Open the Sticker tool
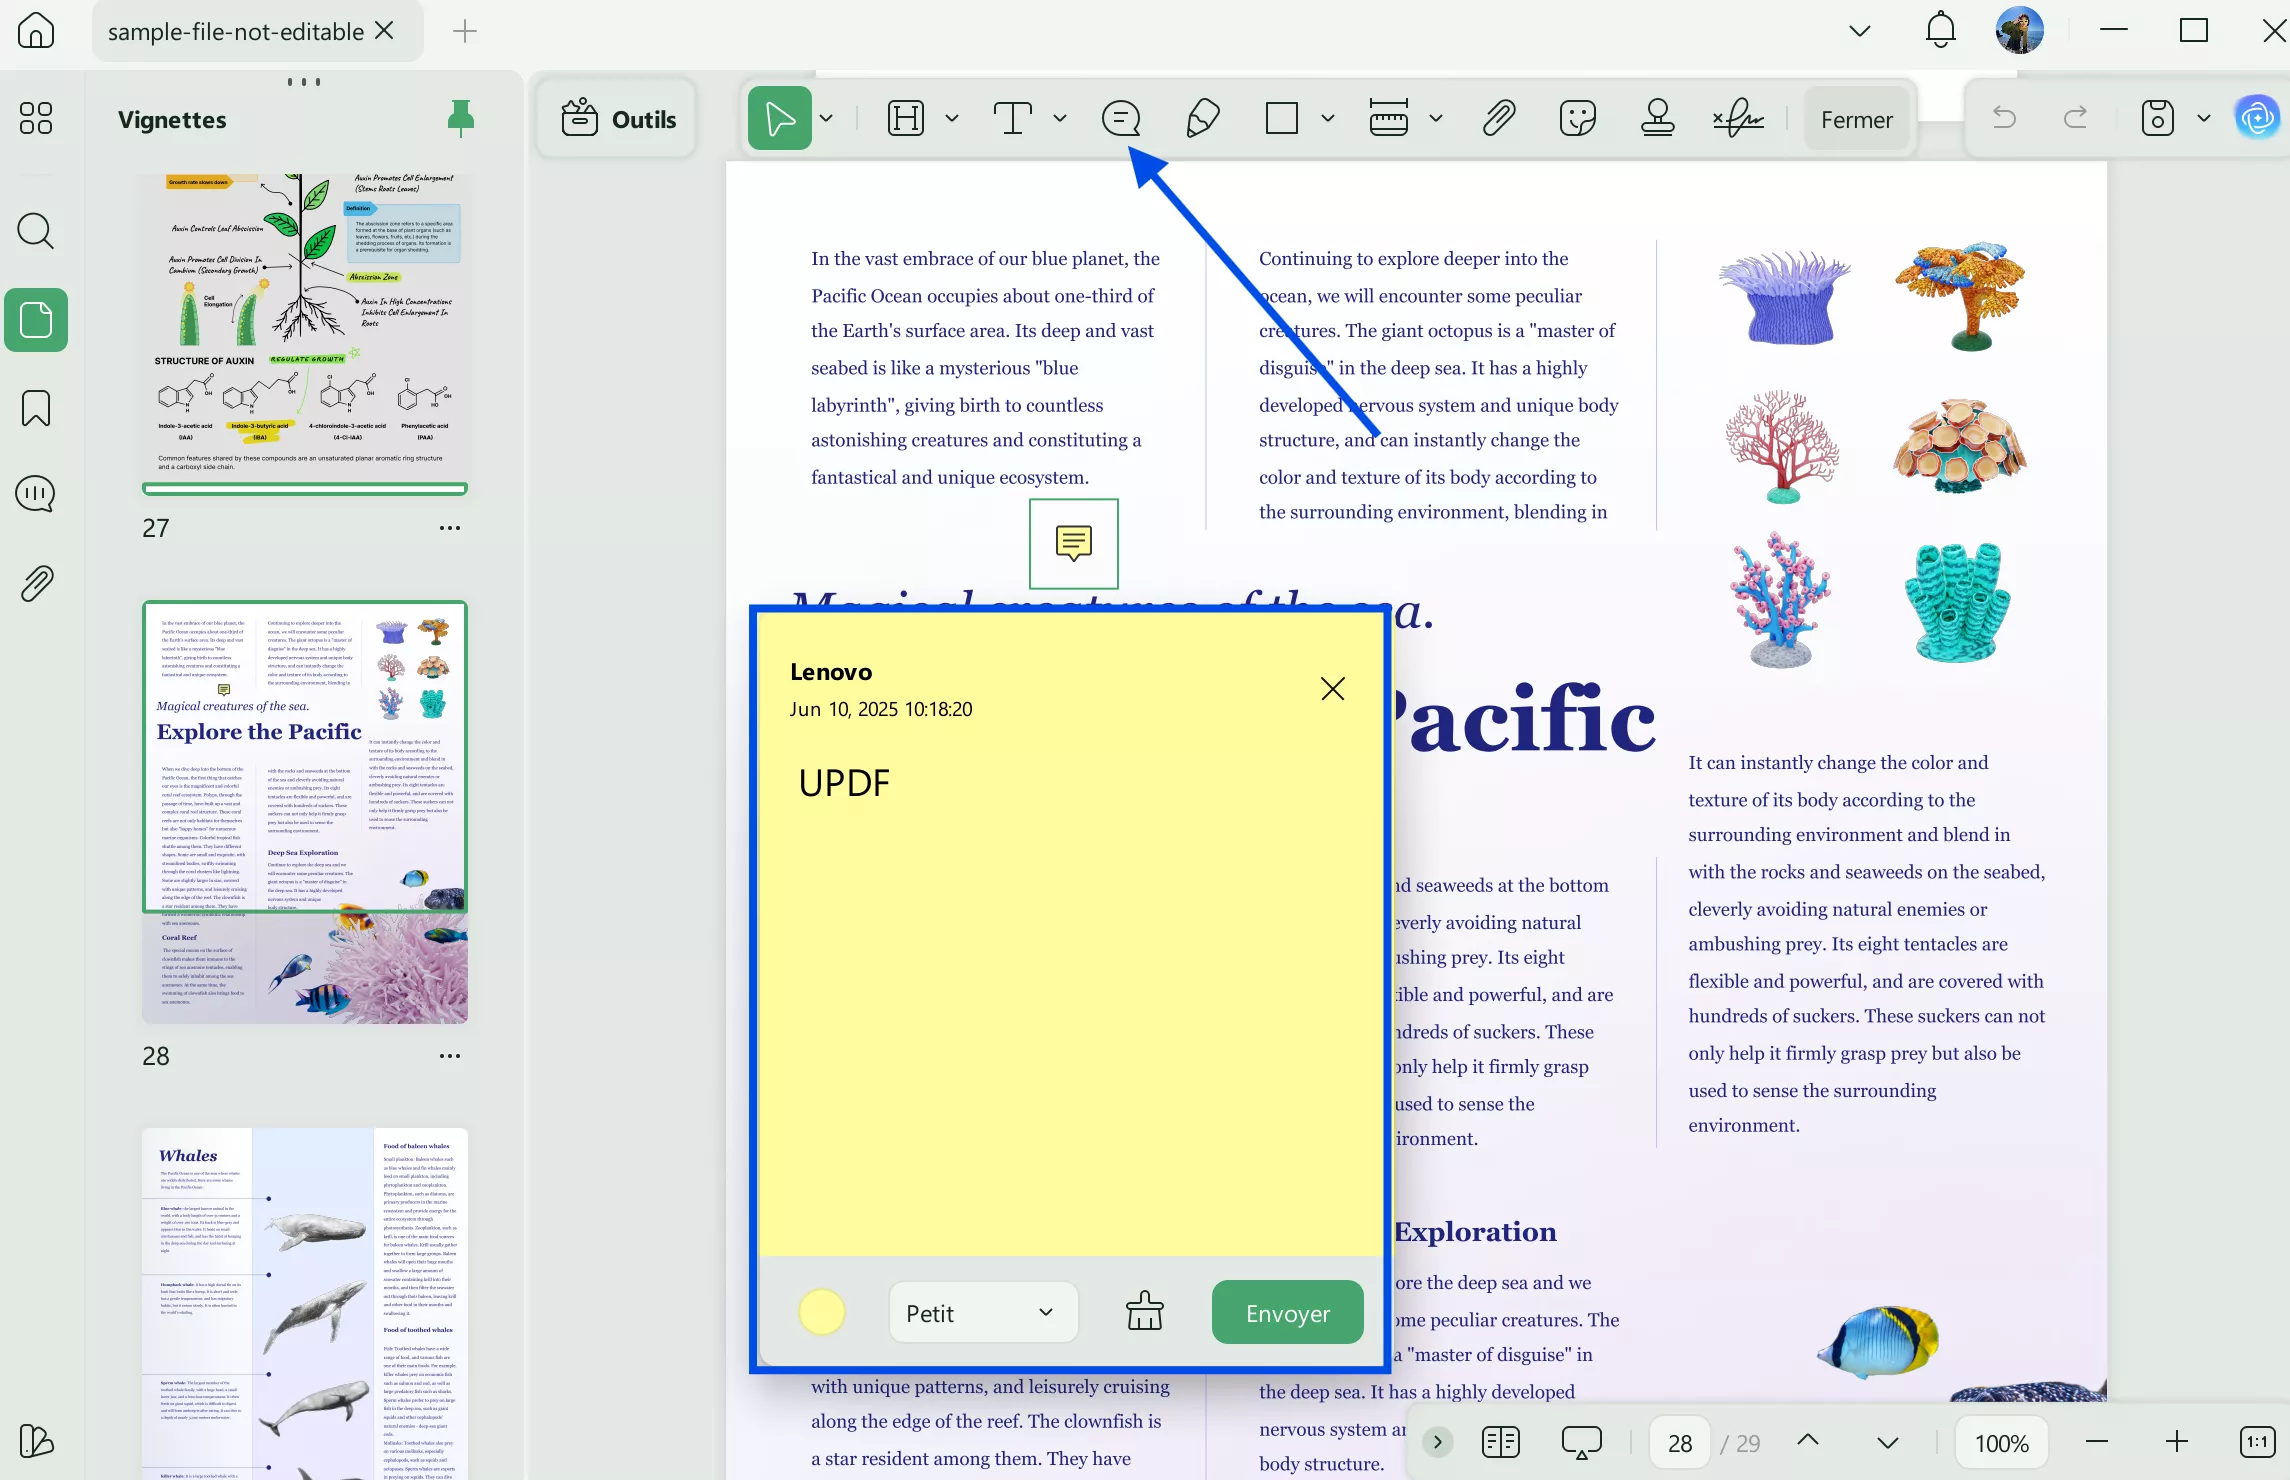 click(x=1577, y=118)
